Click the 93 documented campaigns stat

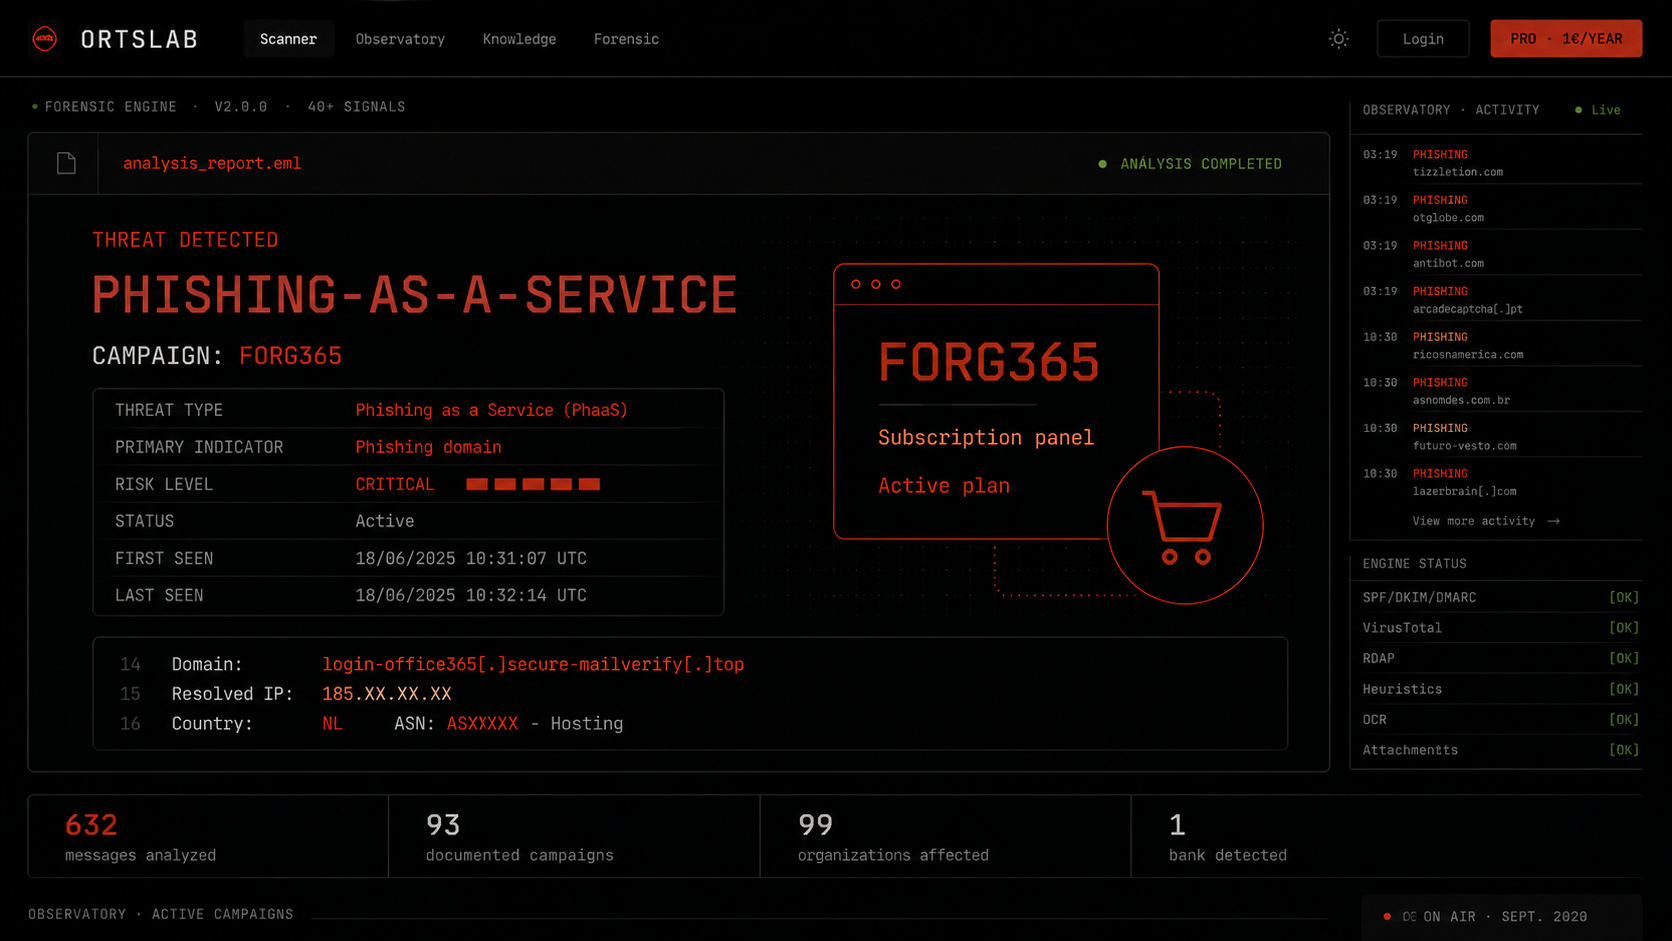click(x=574, y=837)
